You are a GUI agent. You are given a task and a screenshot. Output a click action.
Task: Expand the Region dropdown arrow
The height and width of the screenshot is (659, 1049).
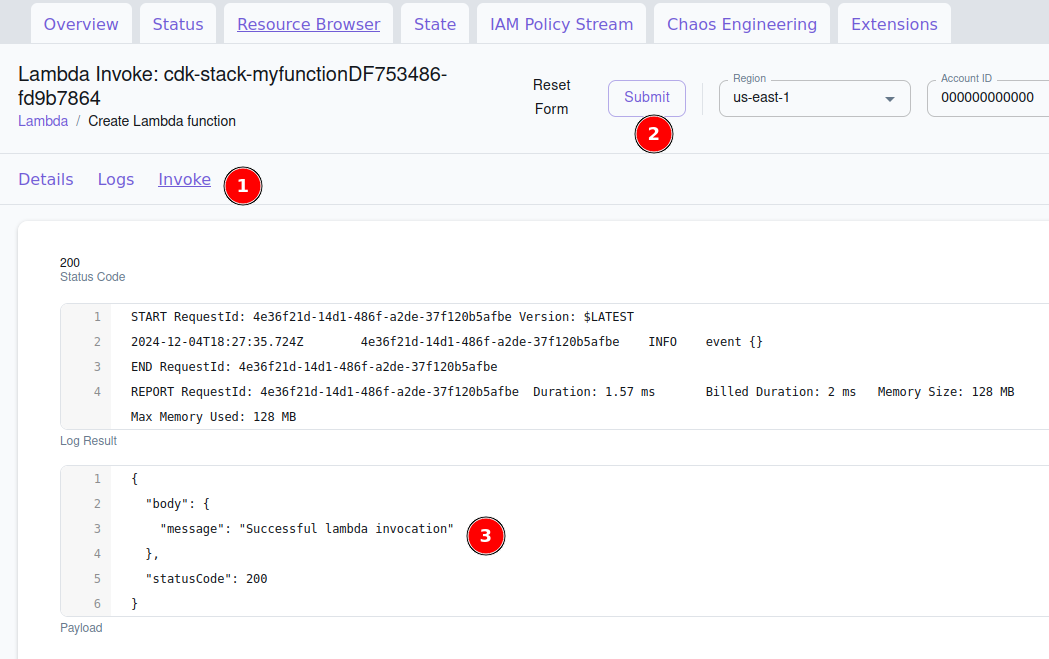click(890, 99)
